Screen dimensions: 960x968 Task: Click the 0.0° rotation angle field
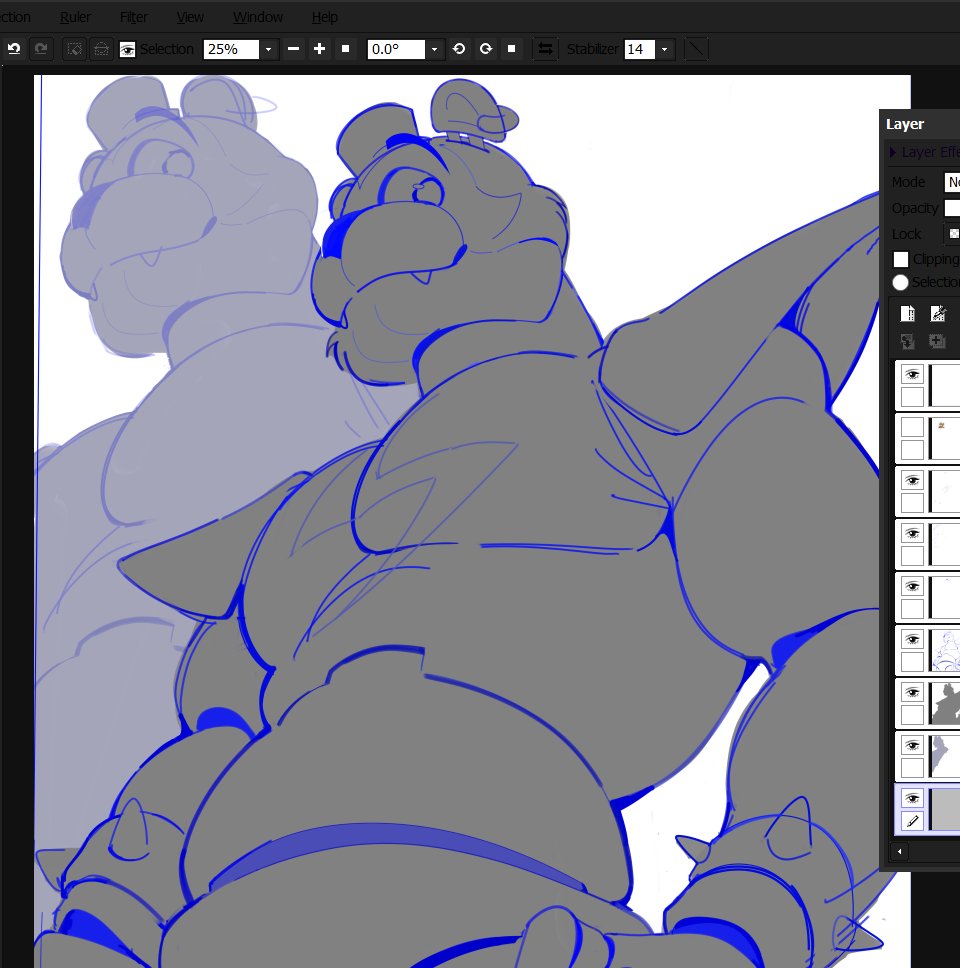click(x=396, y=49)
